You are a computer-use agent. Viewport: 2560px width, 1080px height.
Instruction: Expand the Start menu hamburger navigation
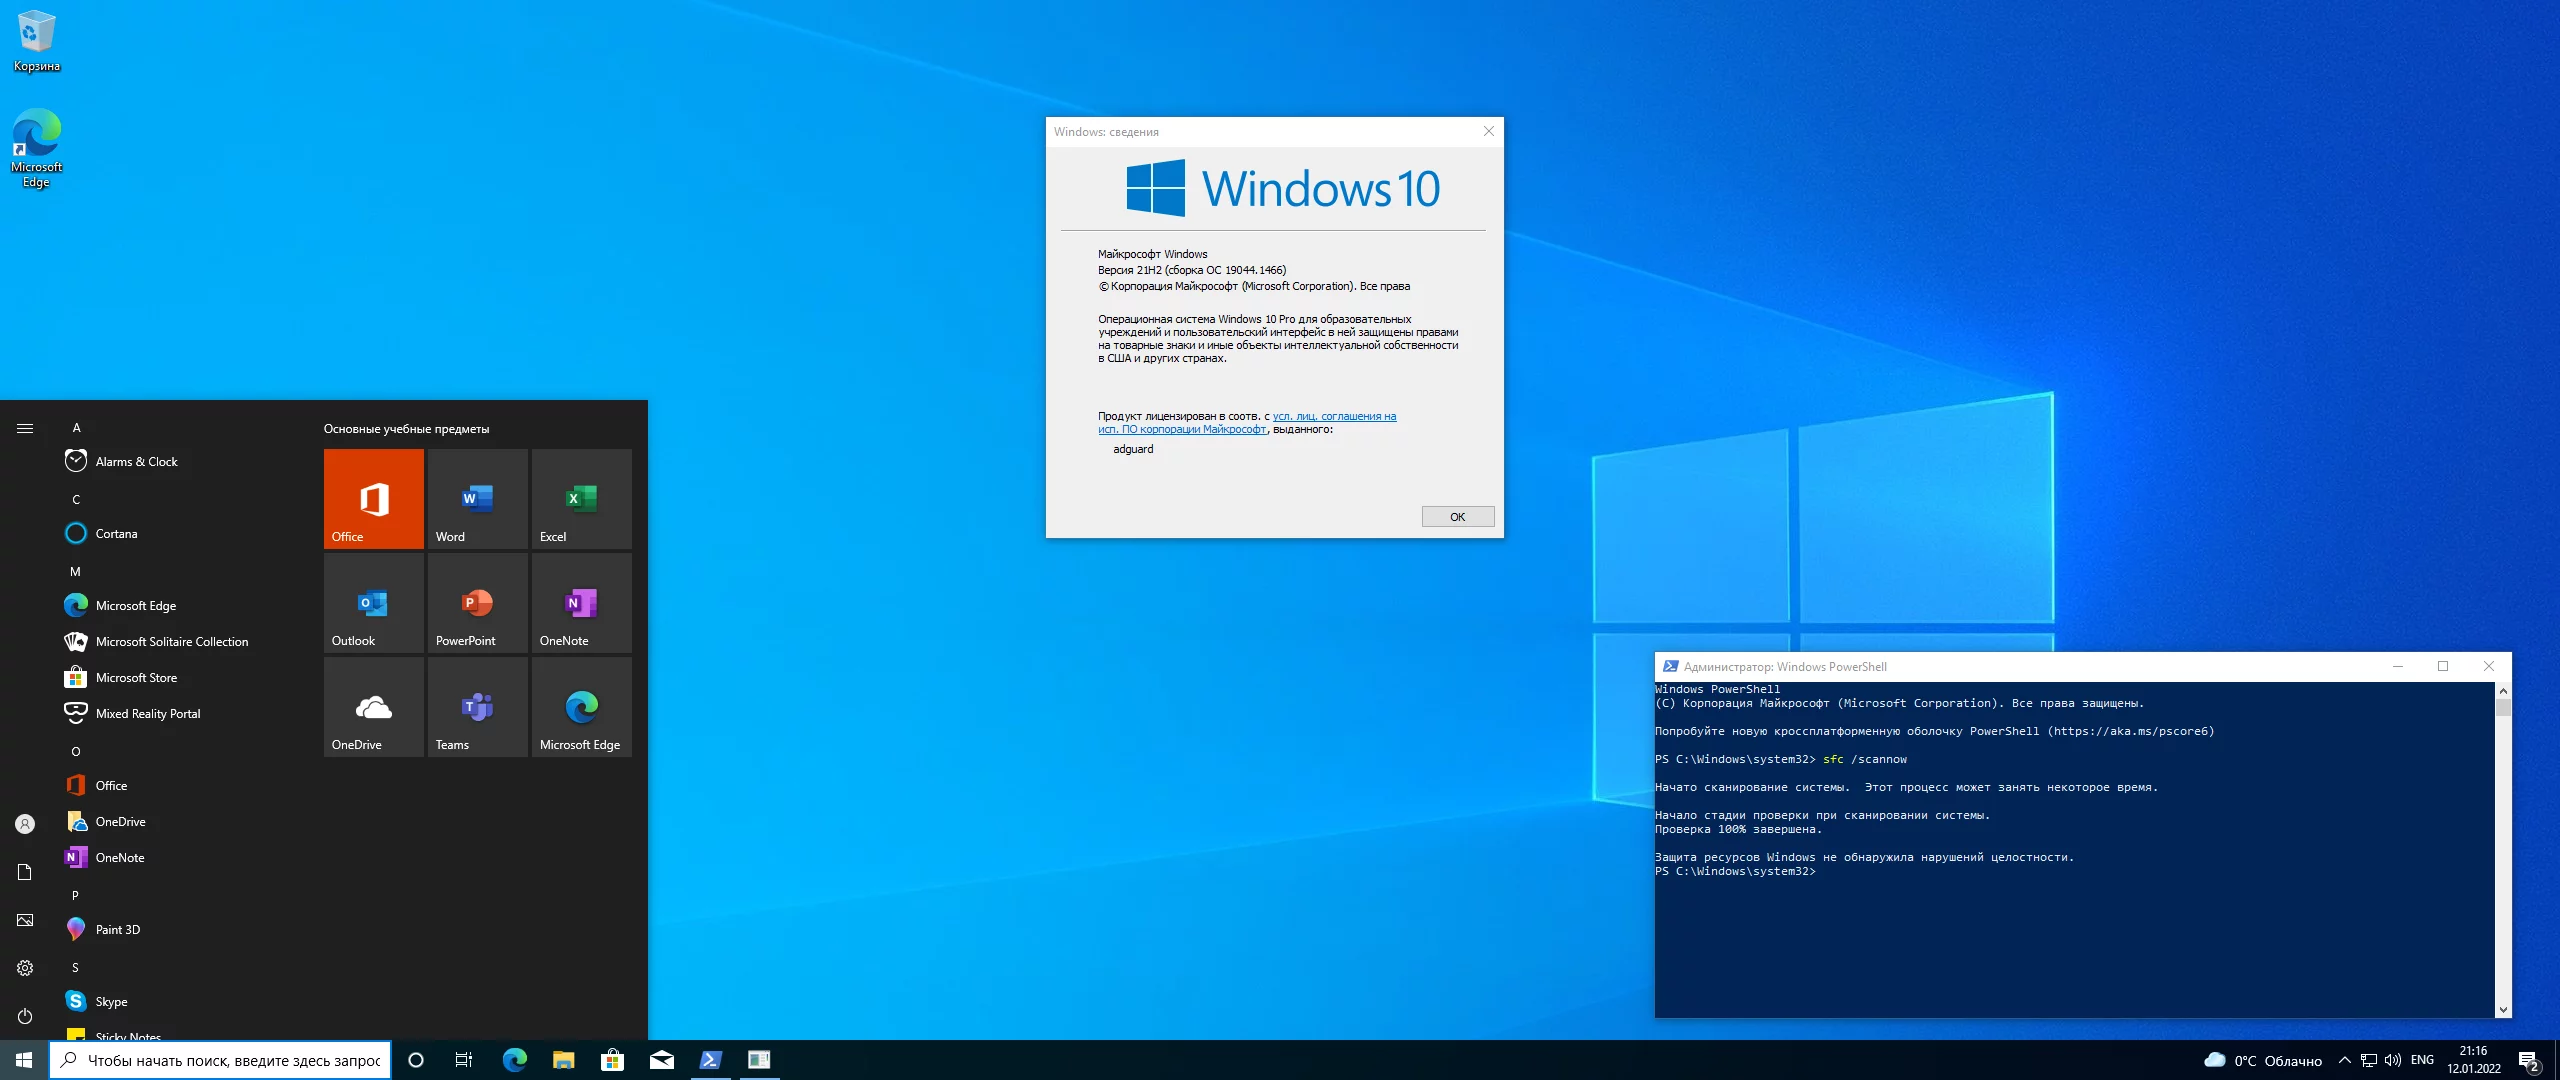click(25, 428)
